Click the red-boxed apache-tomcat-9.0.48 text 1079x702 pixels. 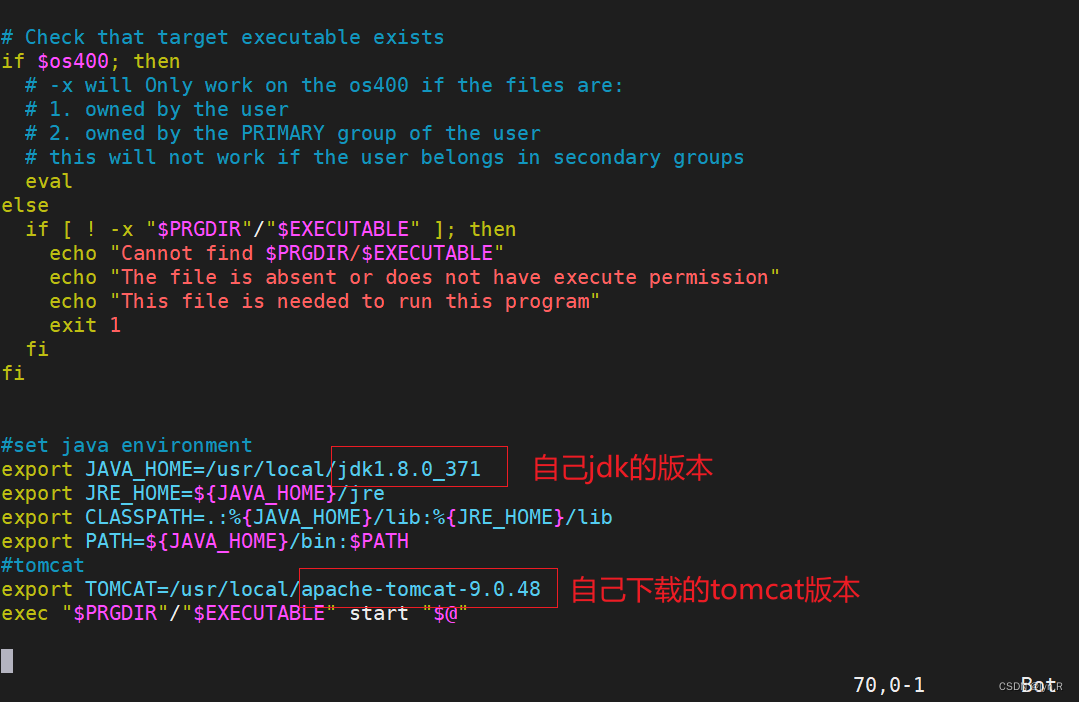[423, 589]
